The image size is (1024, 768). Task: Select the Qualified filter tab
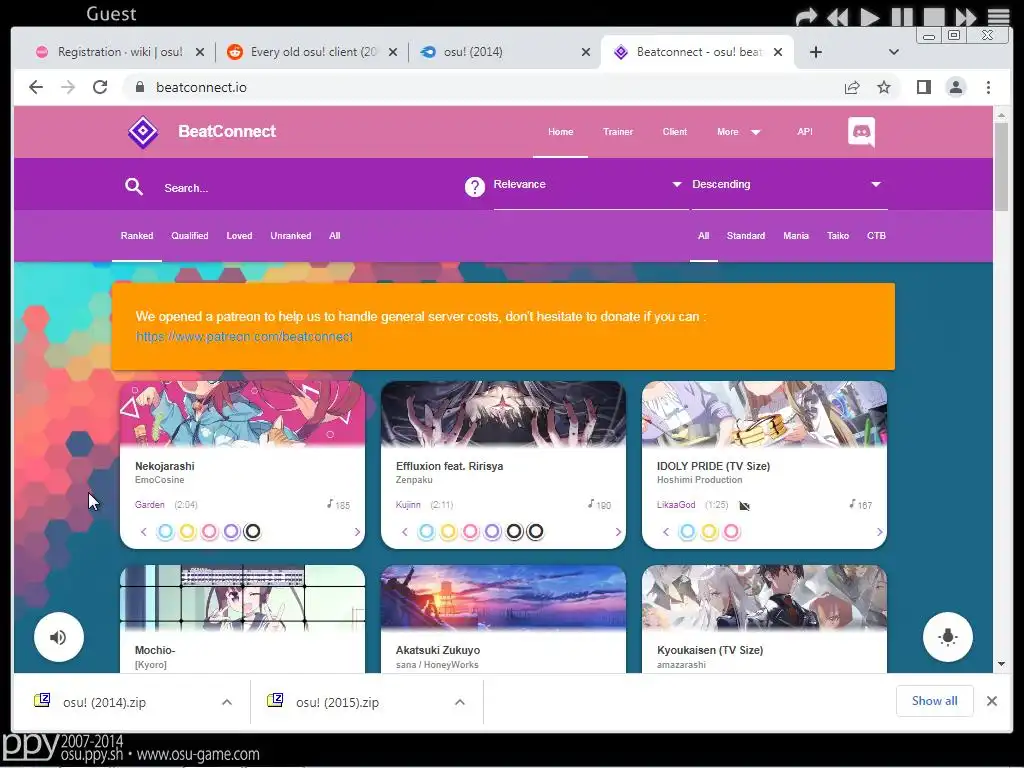[189, 236]
